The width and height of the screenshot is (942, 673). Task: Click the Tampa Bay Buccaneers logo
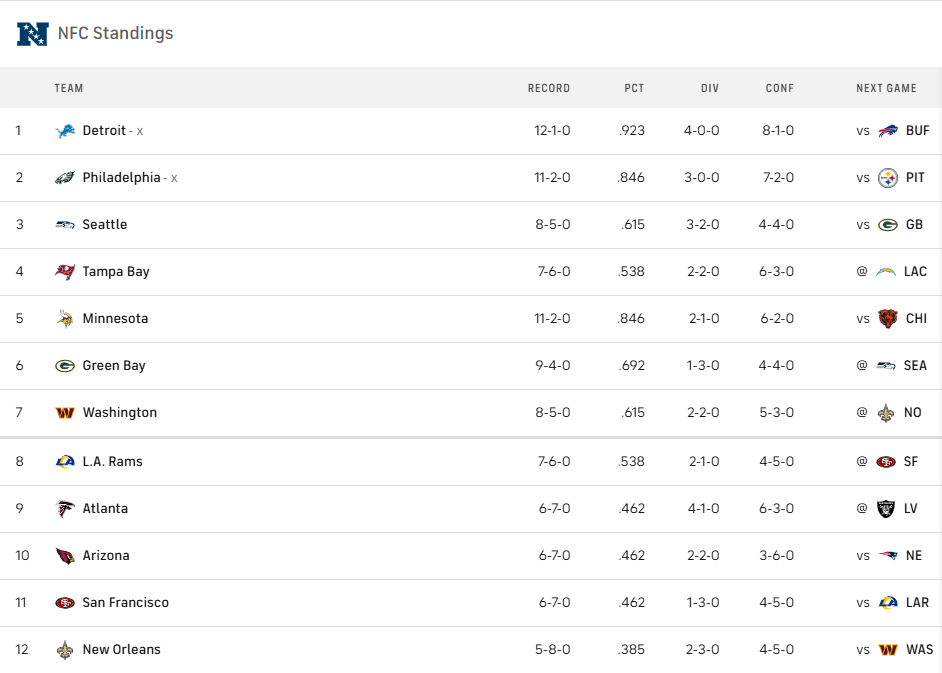point(65,272)
